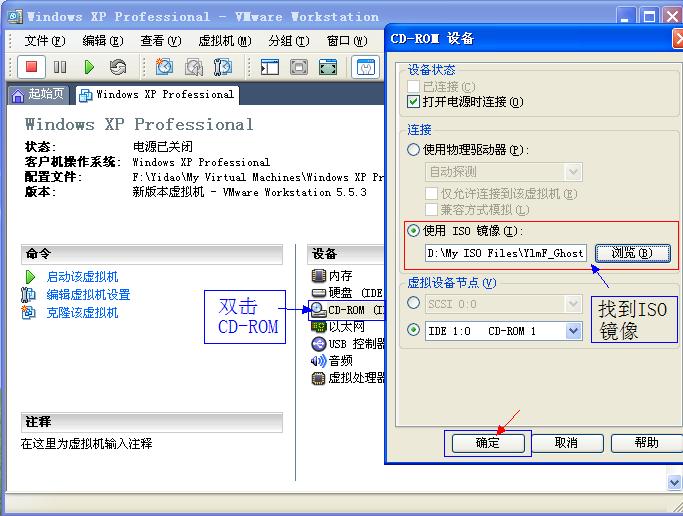Click the 确定 OK button
This screenshot has height=516, width=683.
488,443
